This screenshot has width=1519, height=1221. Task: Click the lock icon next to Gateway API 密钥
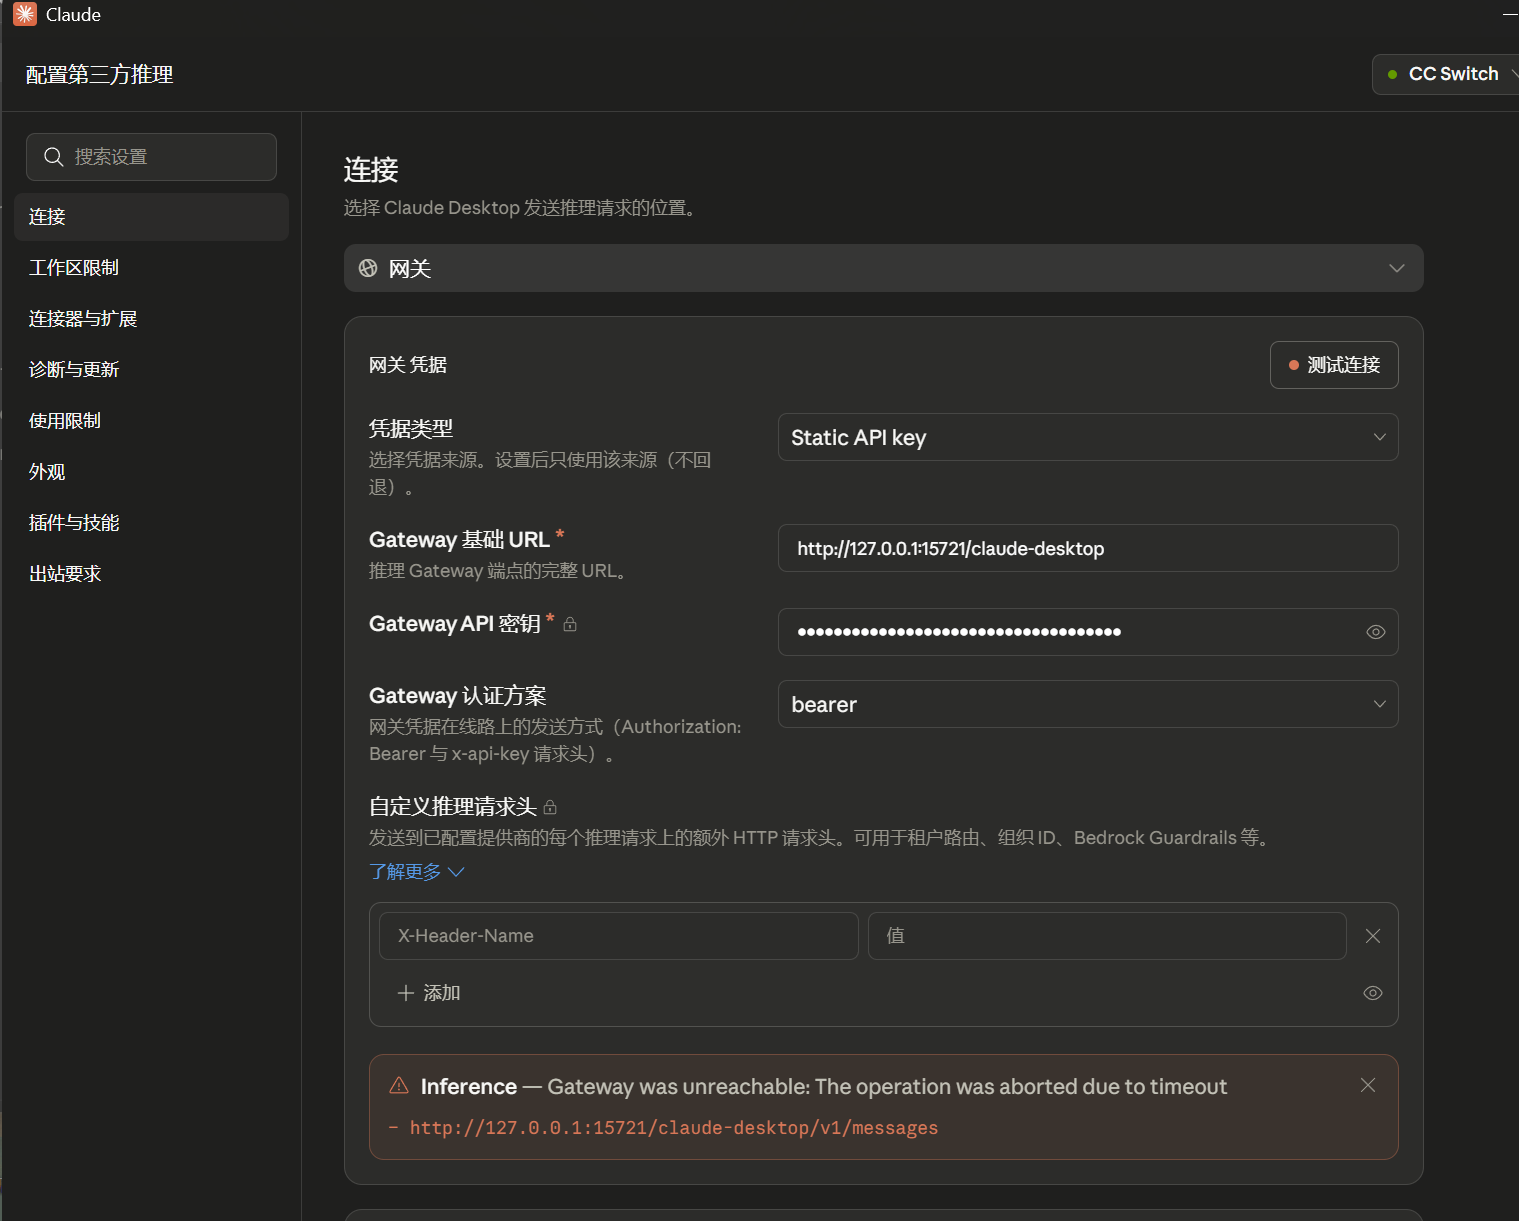pos(570,624)
